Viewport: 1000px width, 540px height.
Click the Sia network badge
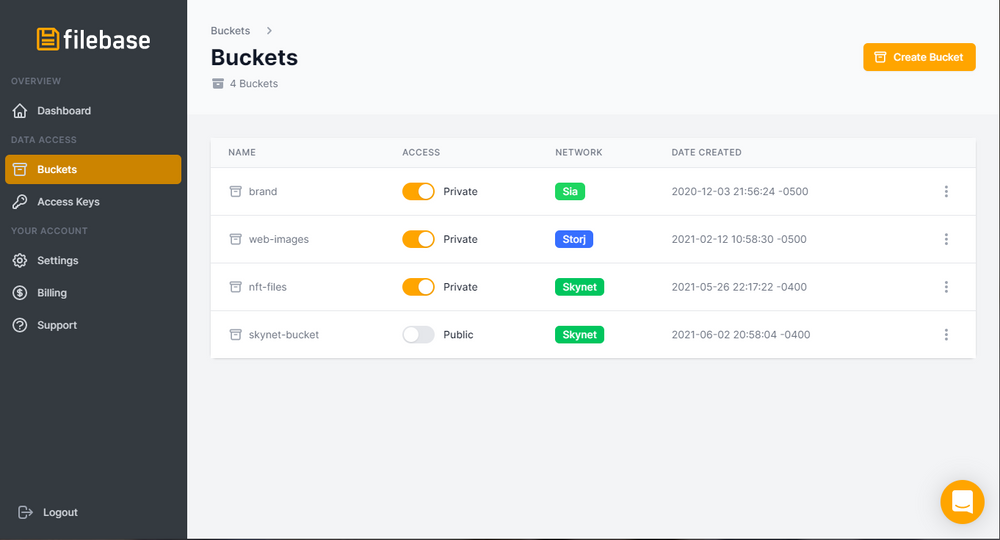(x=570, y=191)
